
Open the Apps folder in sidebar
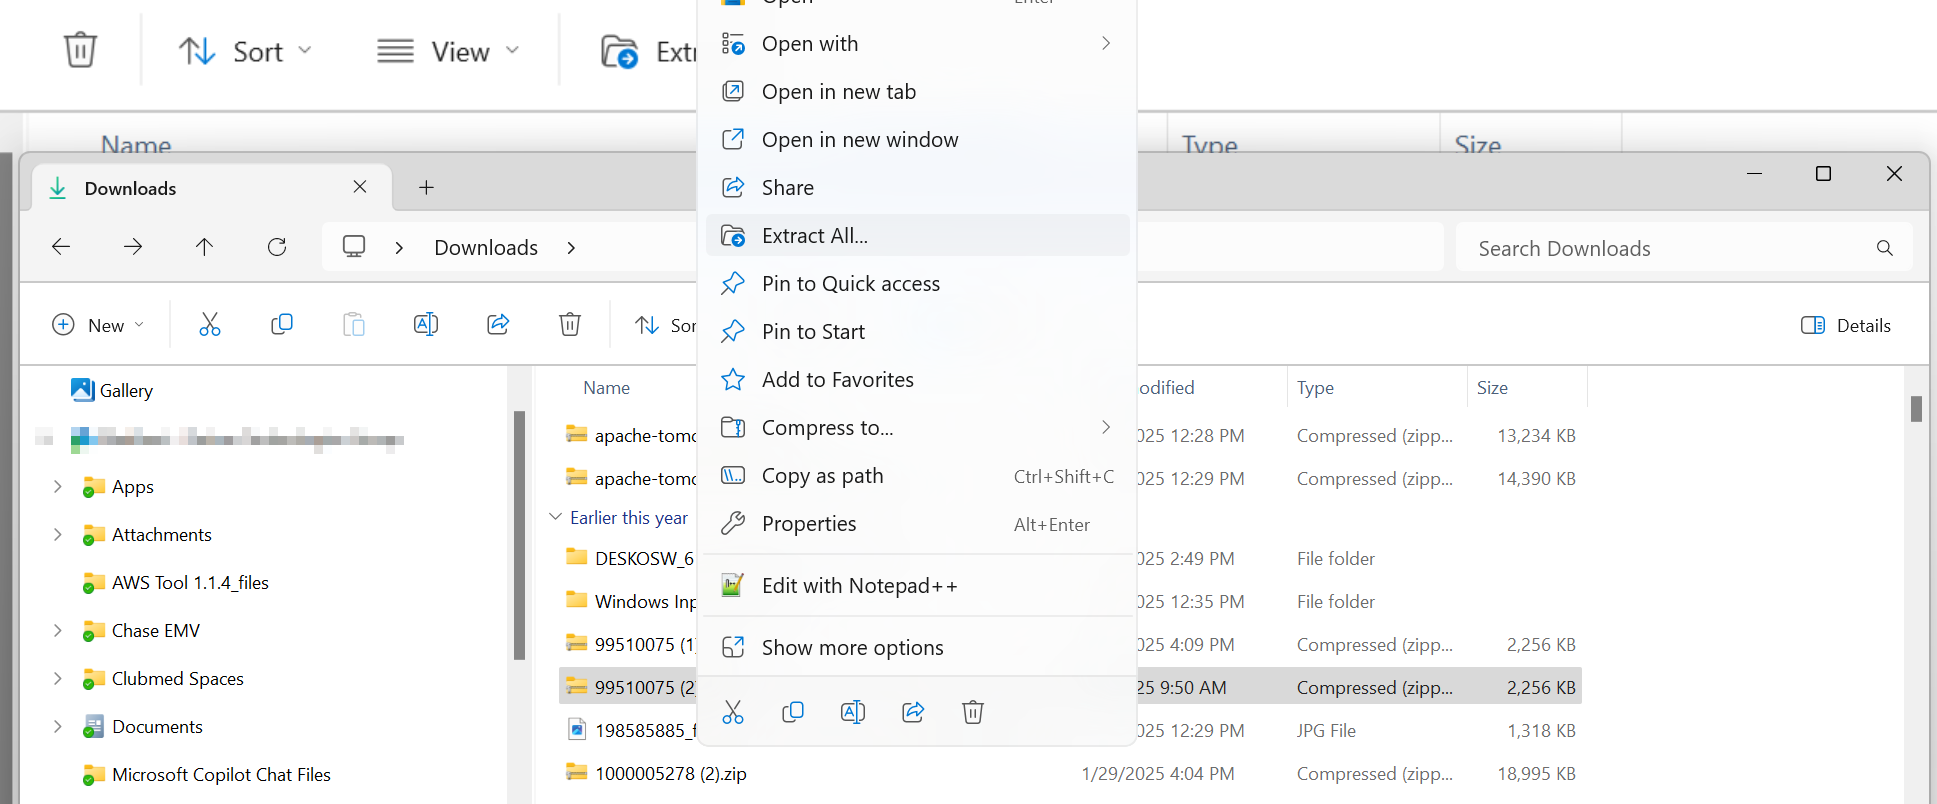click(x=118, y=486)
